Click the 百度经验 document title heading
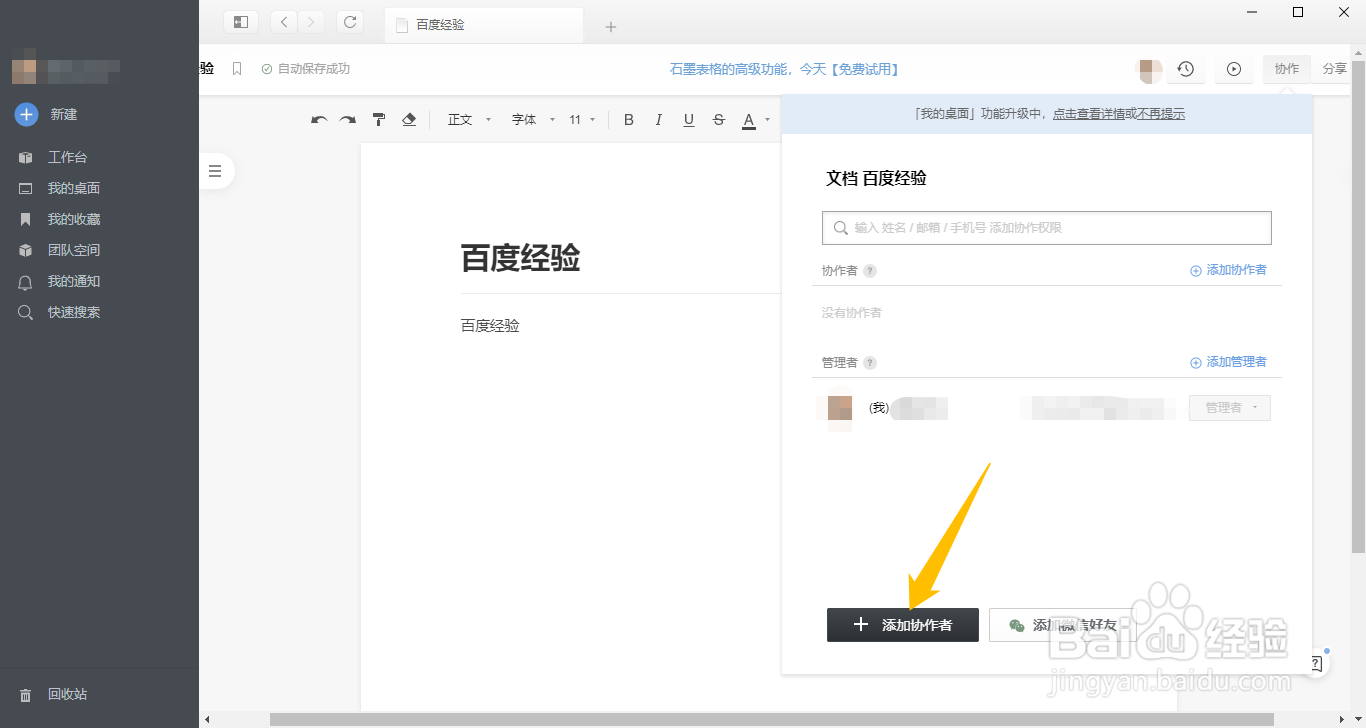The width and height of the screenshot is (1366, 728). pyautogui.click(x=520, y=258)
